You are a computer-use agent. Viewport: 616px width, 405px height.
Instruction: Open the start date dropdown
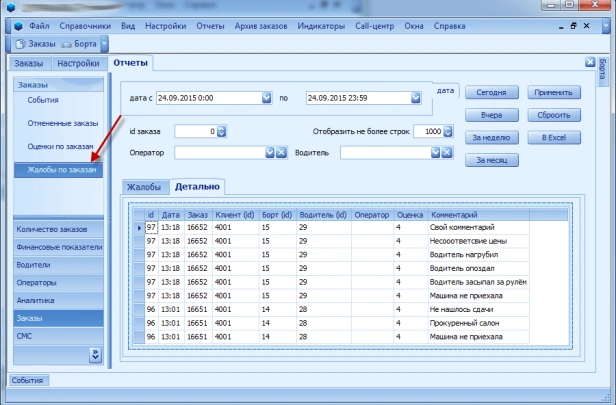point(267,98)
